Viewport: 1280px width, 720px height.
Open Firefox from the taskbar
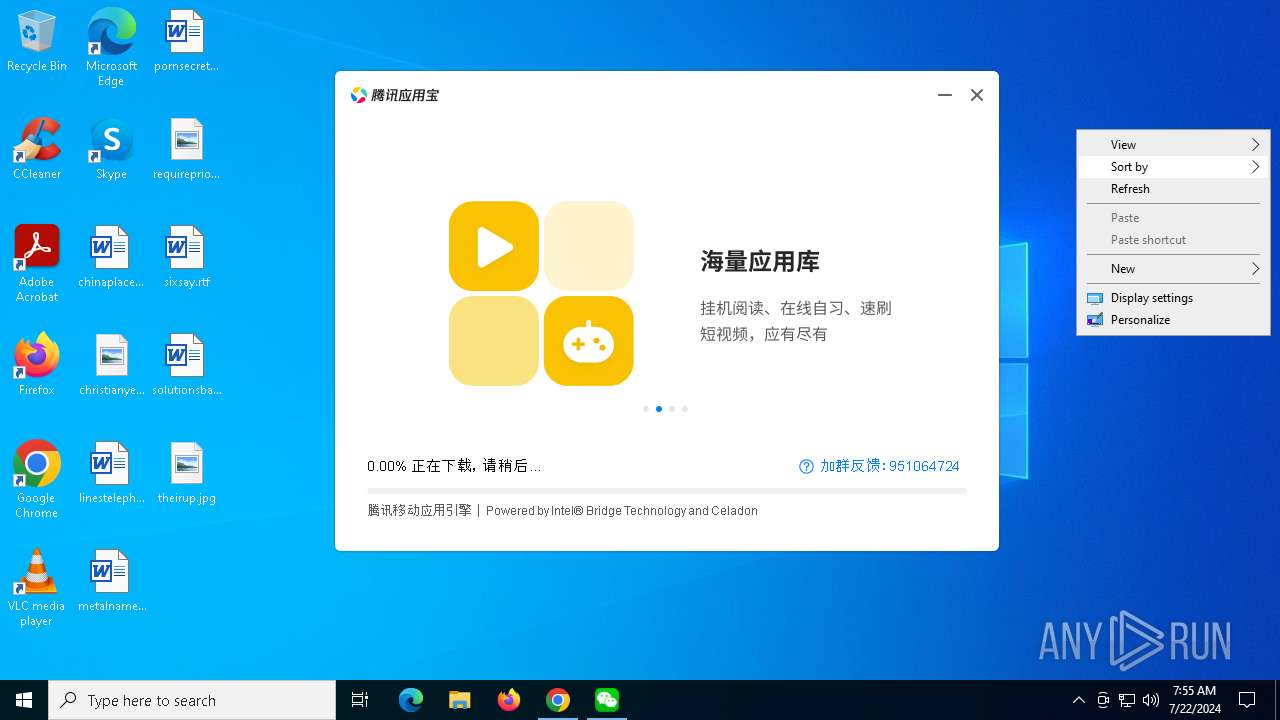click(509, 700)
